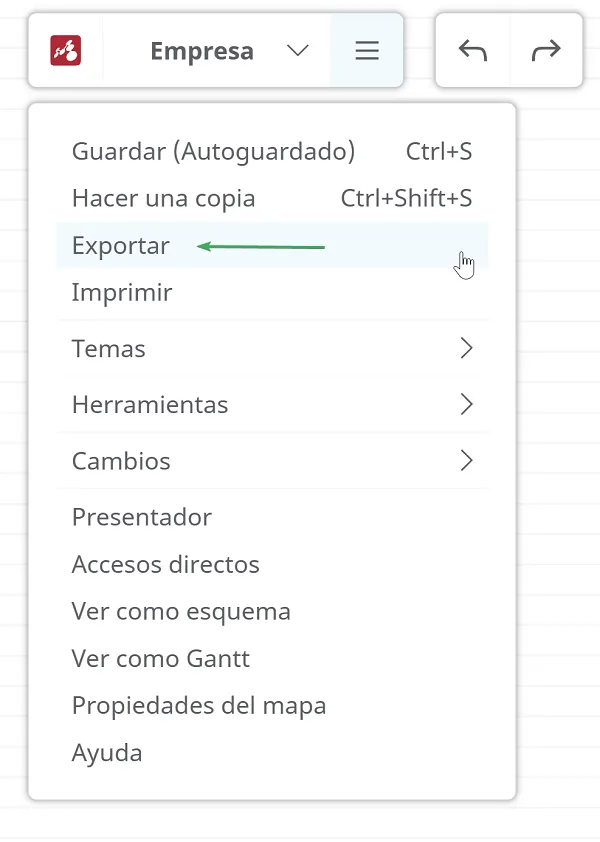Open Accesos directos
The height and width of the screenshot is (842, 600).
click(165, 564)
